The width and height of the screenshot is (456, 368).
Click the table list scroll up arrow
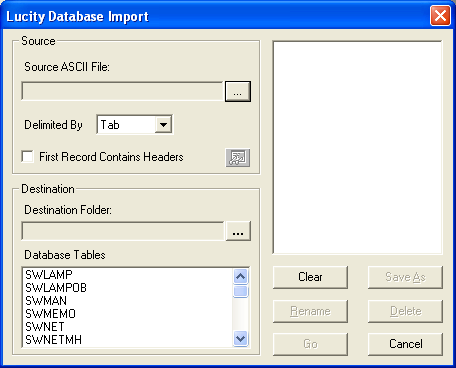tap(241, 276)
